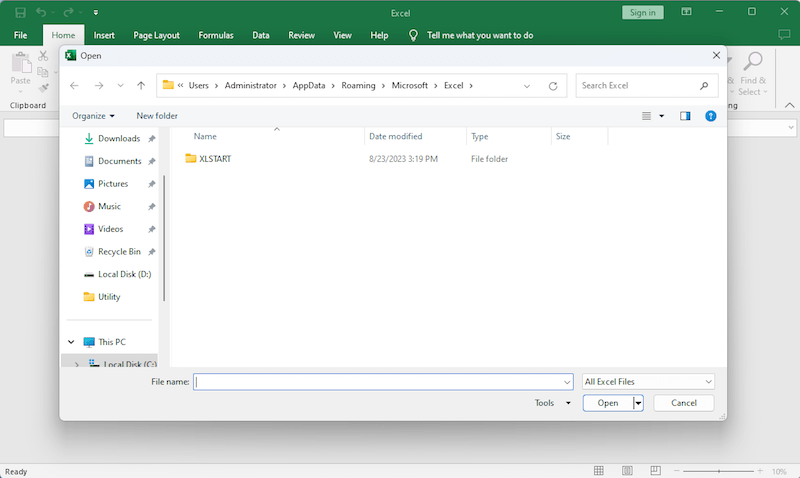
Task: Click the Administrator breadcrumb segment
Action: tap(251, 85)
